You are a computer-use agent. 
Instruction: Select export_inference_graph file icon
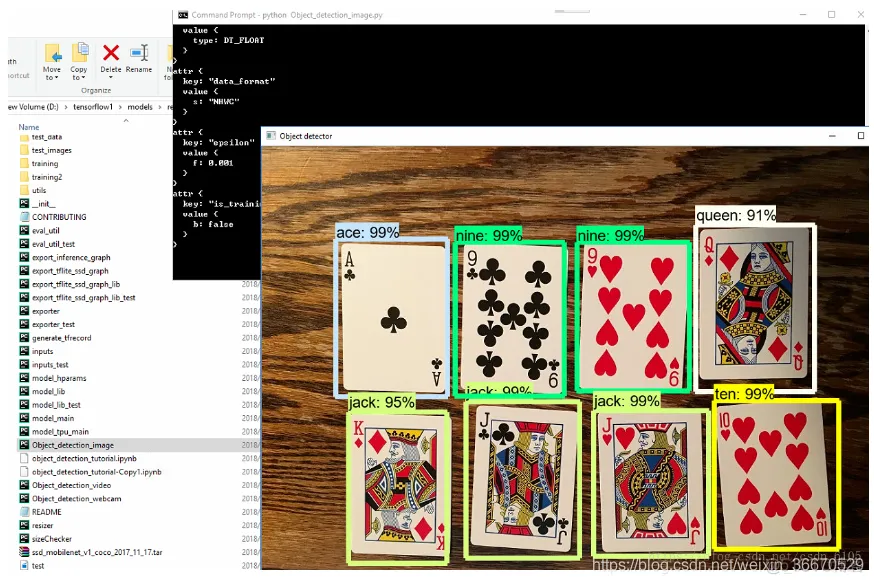click(24, 257)
